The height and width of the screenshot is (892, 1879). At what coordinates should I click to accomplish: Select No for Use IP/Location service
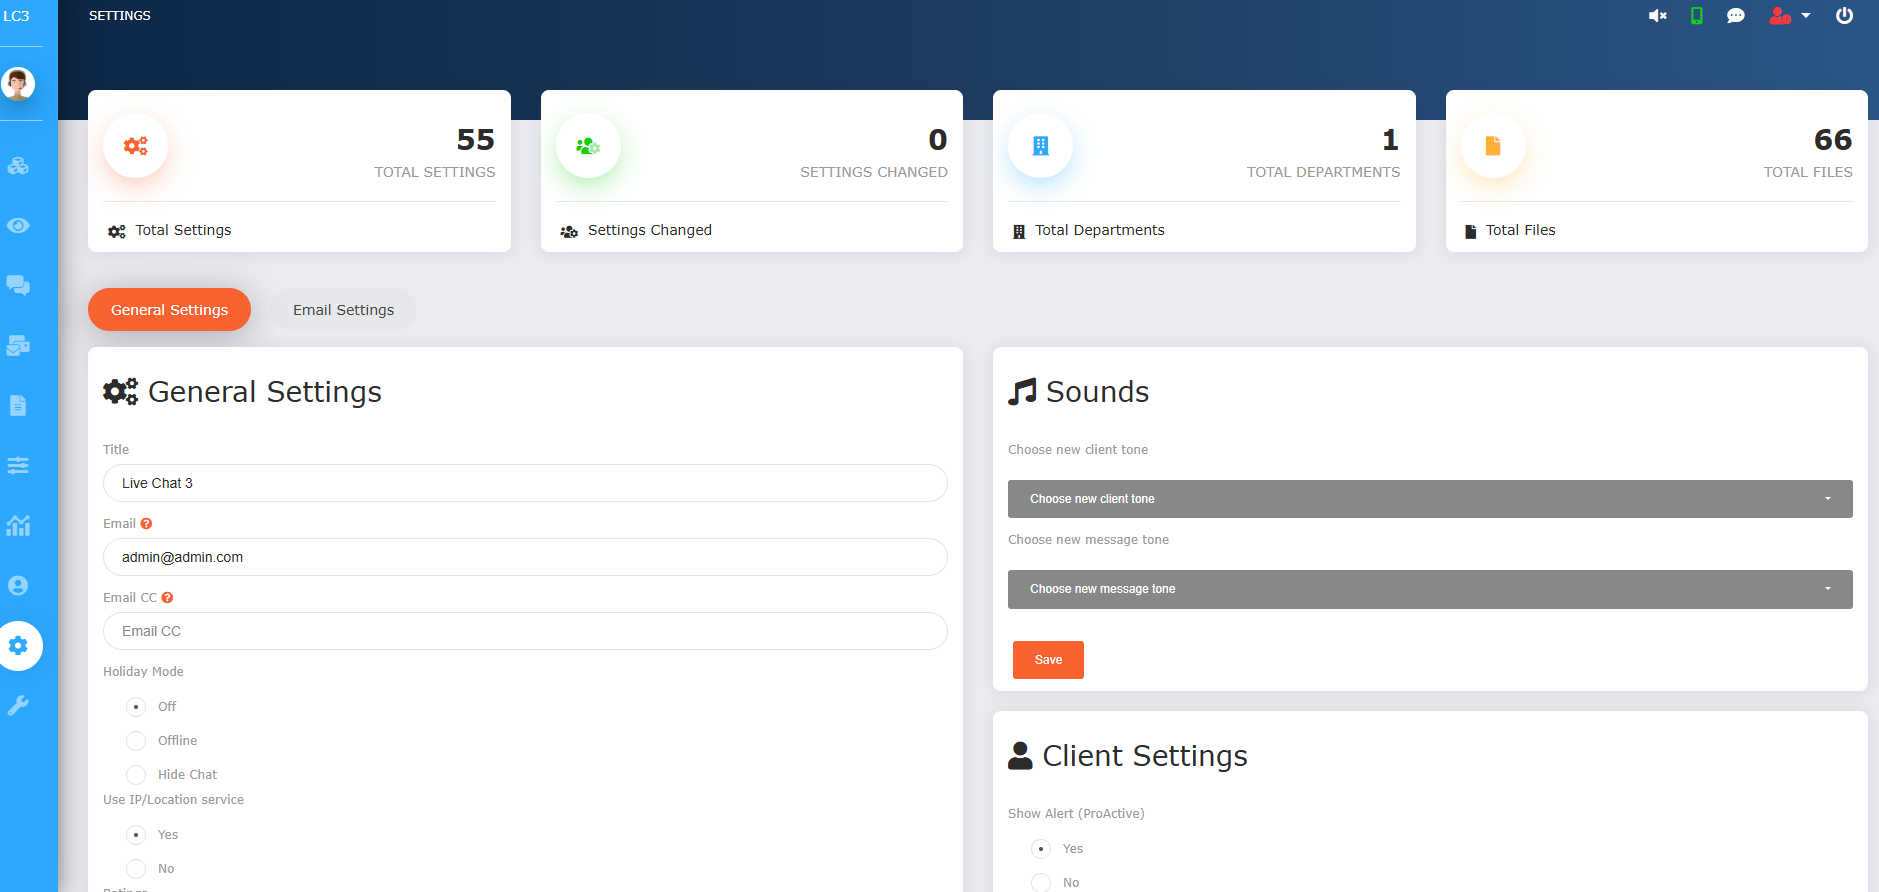(136, 869)
